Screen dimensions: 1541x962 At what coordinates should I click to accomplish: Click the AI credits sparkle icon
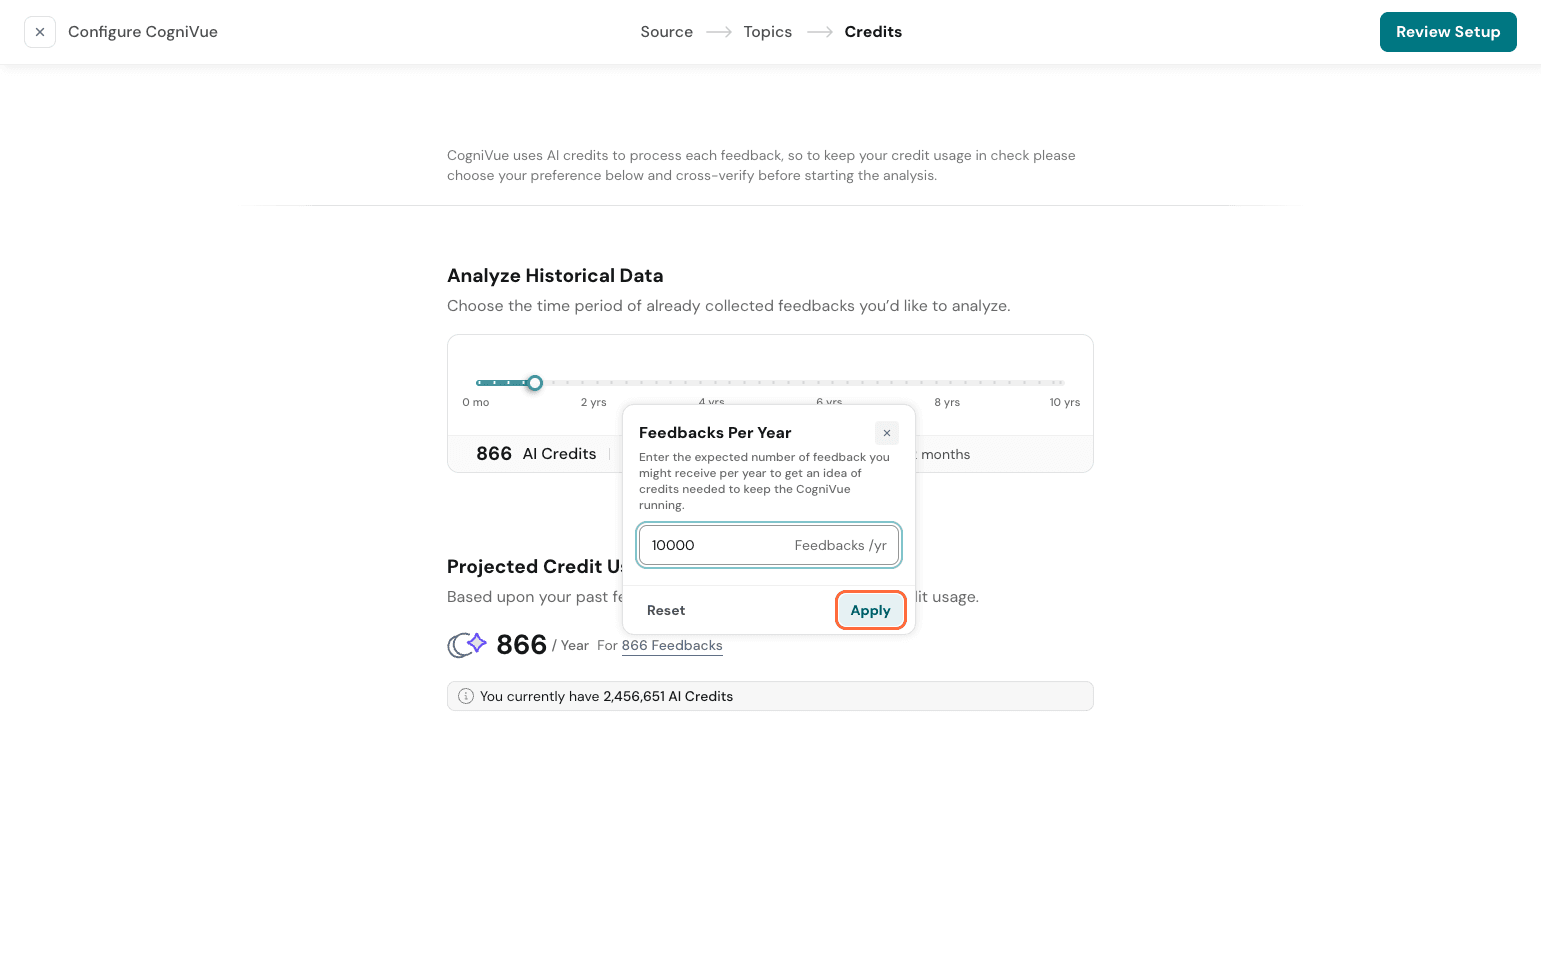pos(466,645)
